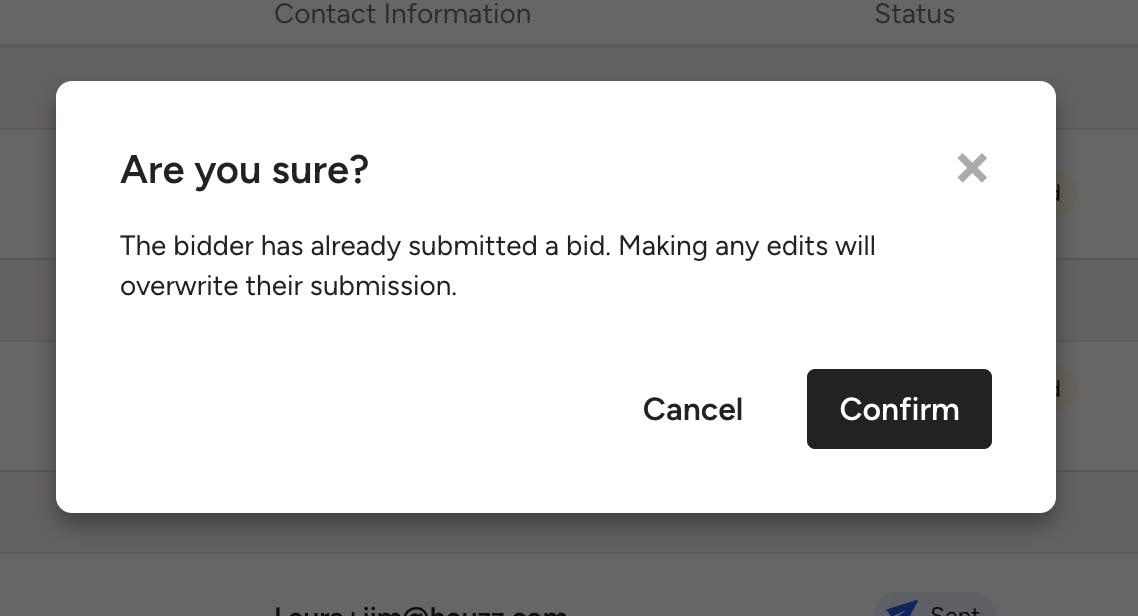
Task: Click the "Making any edits will" warning text
Action: pyautogui.click(x=747, y=245)
